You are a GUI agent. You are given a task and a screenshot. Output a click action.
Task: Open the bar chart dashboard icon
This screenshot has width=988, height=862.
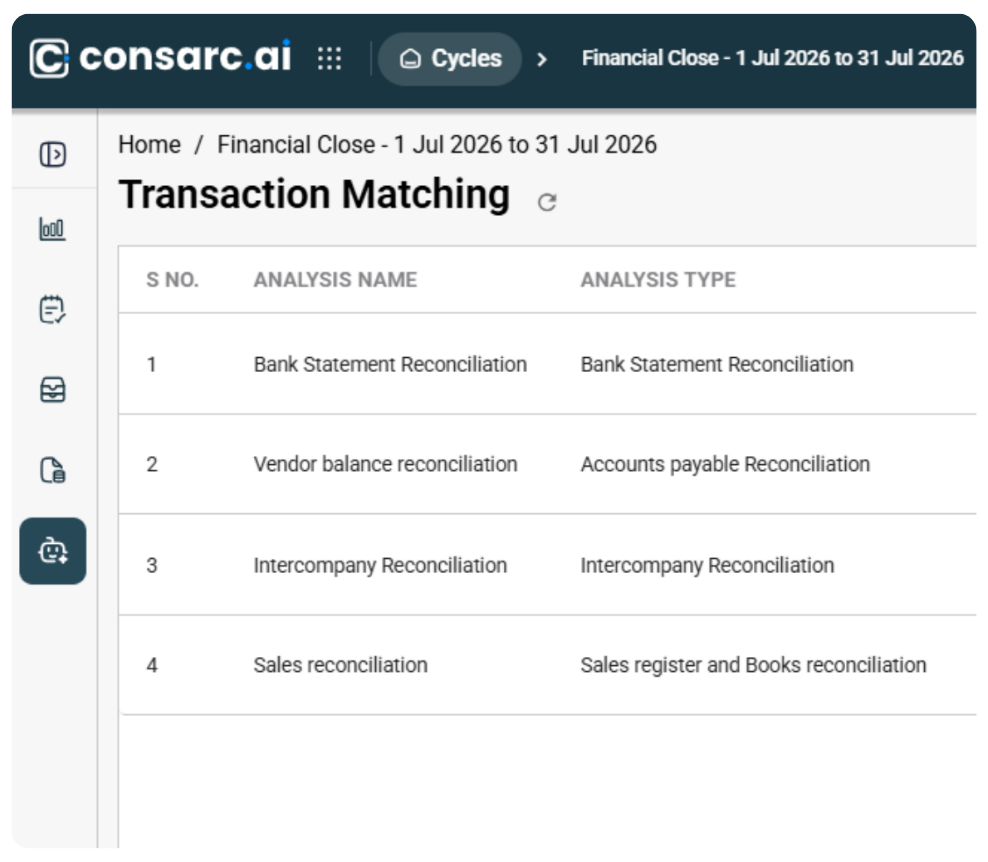(x=52, y=229)
